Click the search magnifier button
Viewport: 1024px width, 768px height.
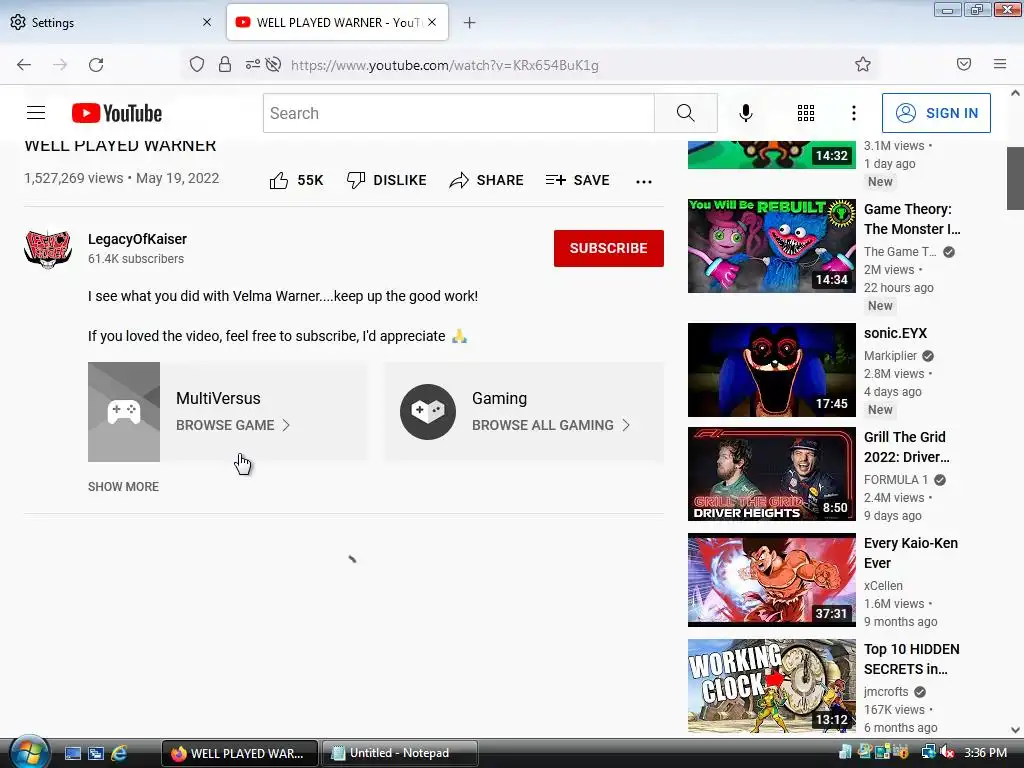[x=686, y=113]
